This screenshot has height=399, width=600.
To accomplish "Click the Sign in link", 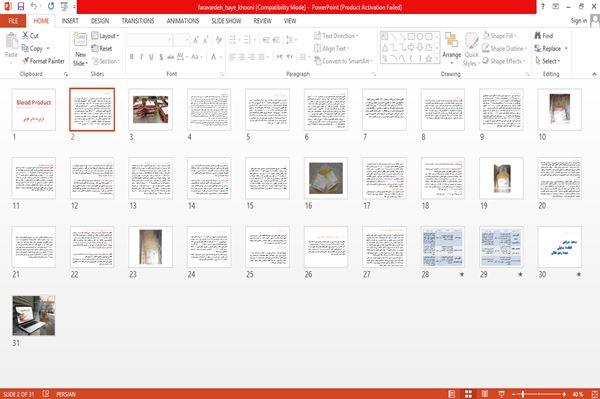I will pos(578,21).
